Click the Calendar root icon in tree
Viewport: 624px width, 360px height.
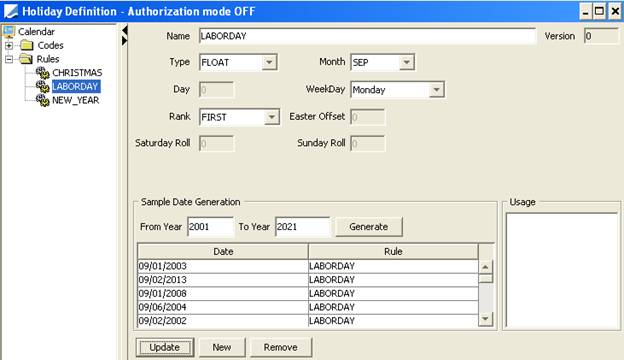click(x=9, y=31)
